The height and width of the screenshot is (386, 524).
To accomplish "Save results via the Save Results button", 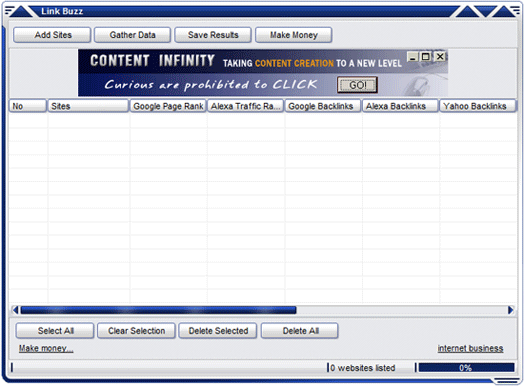I will pyautogui.click(x=213, y=35).
